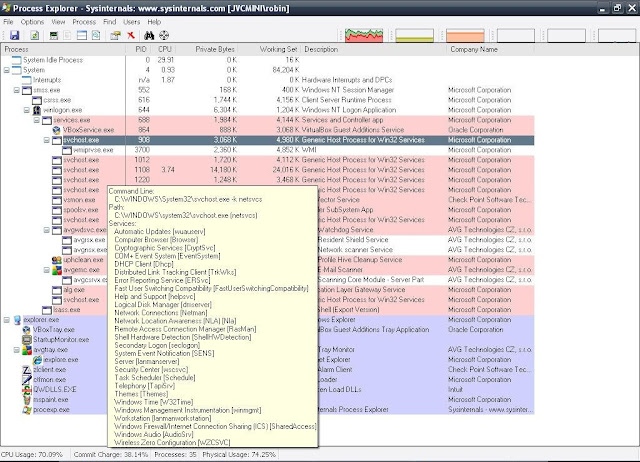This screenshot has width=640, height=462.
Task: Collapse the System process tree node
Action: click(7, 70)
